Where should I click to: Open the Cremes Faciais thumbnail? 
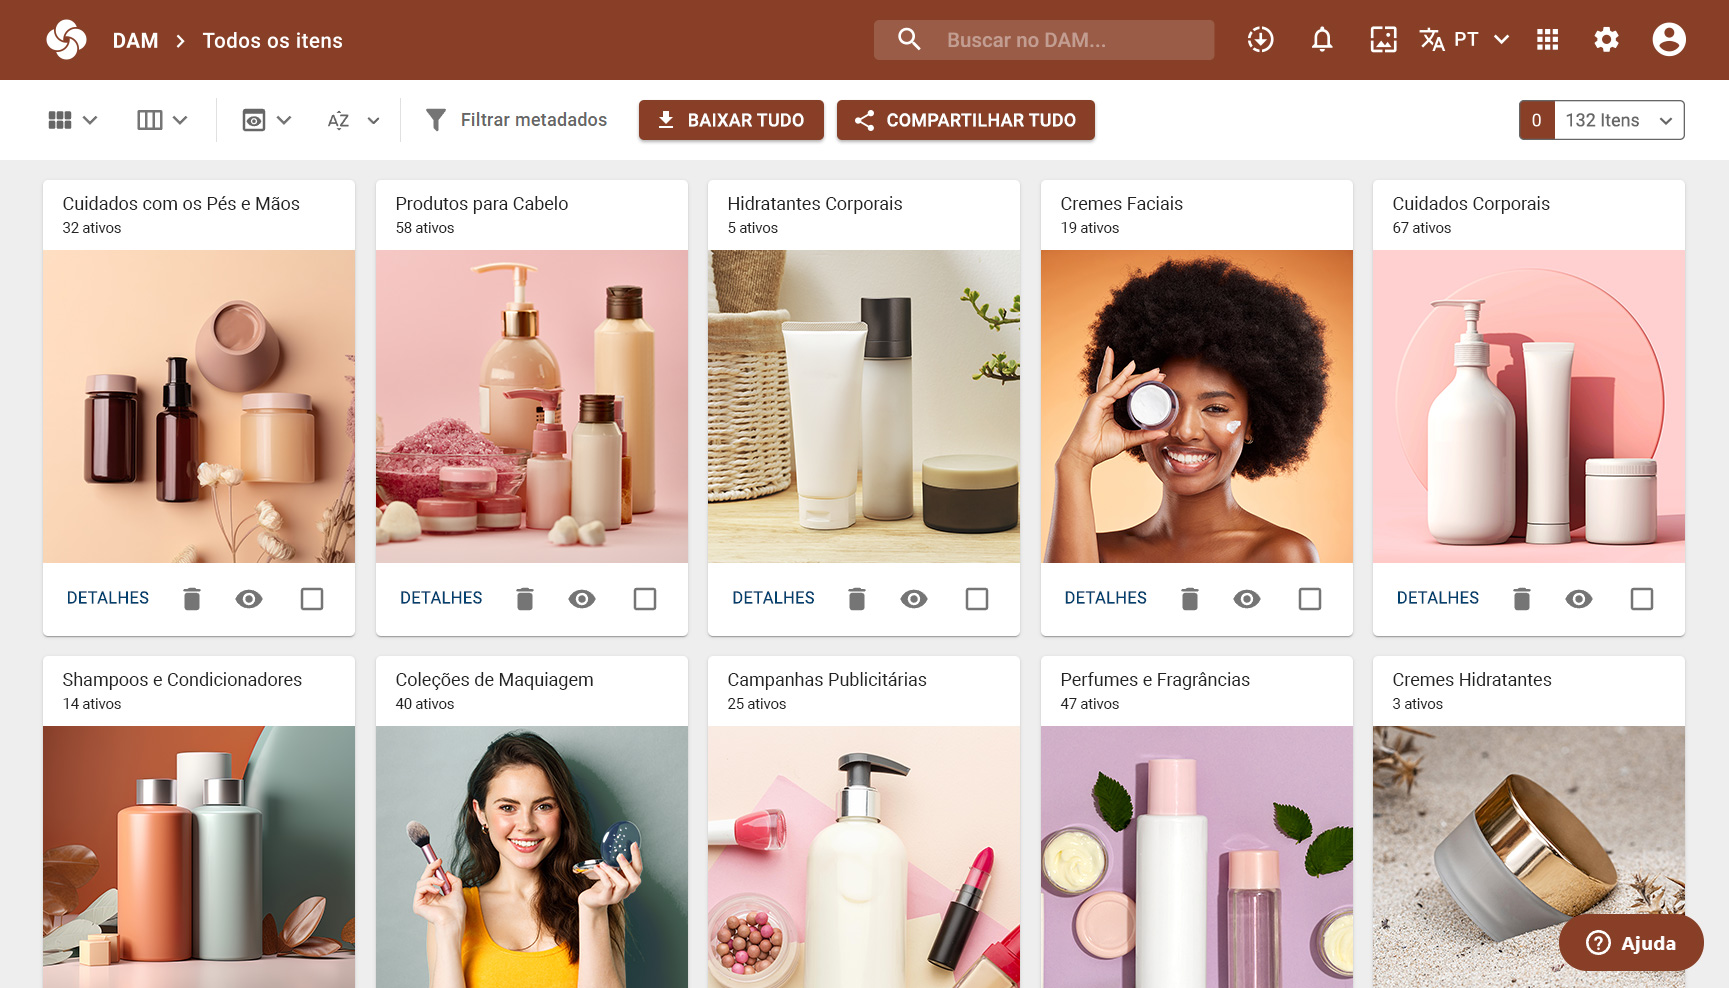1197,406
